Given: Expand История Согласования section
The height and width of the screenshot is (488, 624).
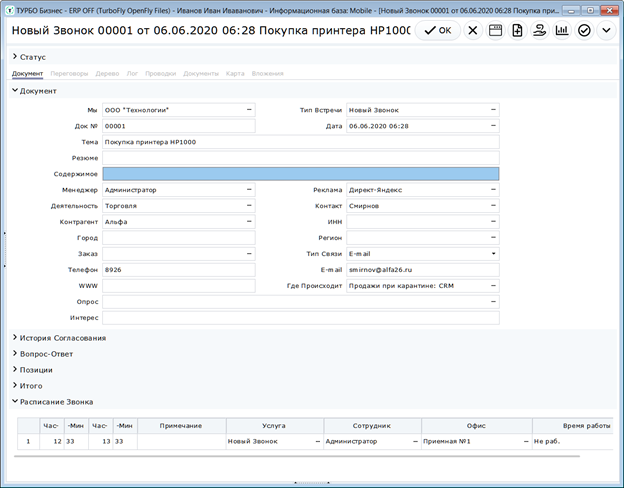Looking at the screenshot, I should (x=15, y=338).
